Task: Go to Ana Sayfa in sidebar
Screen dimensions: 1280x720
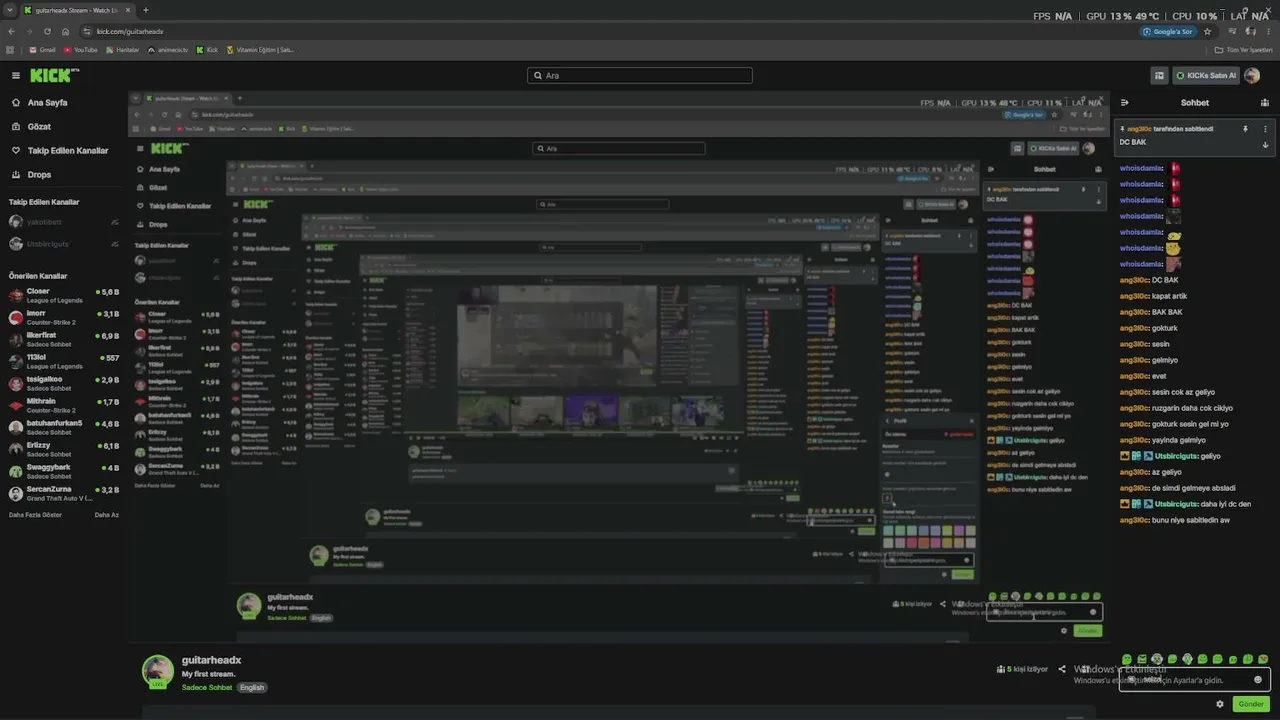Action: [40, 102]
